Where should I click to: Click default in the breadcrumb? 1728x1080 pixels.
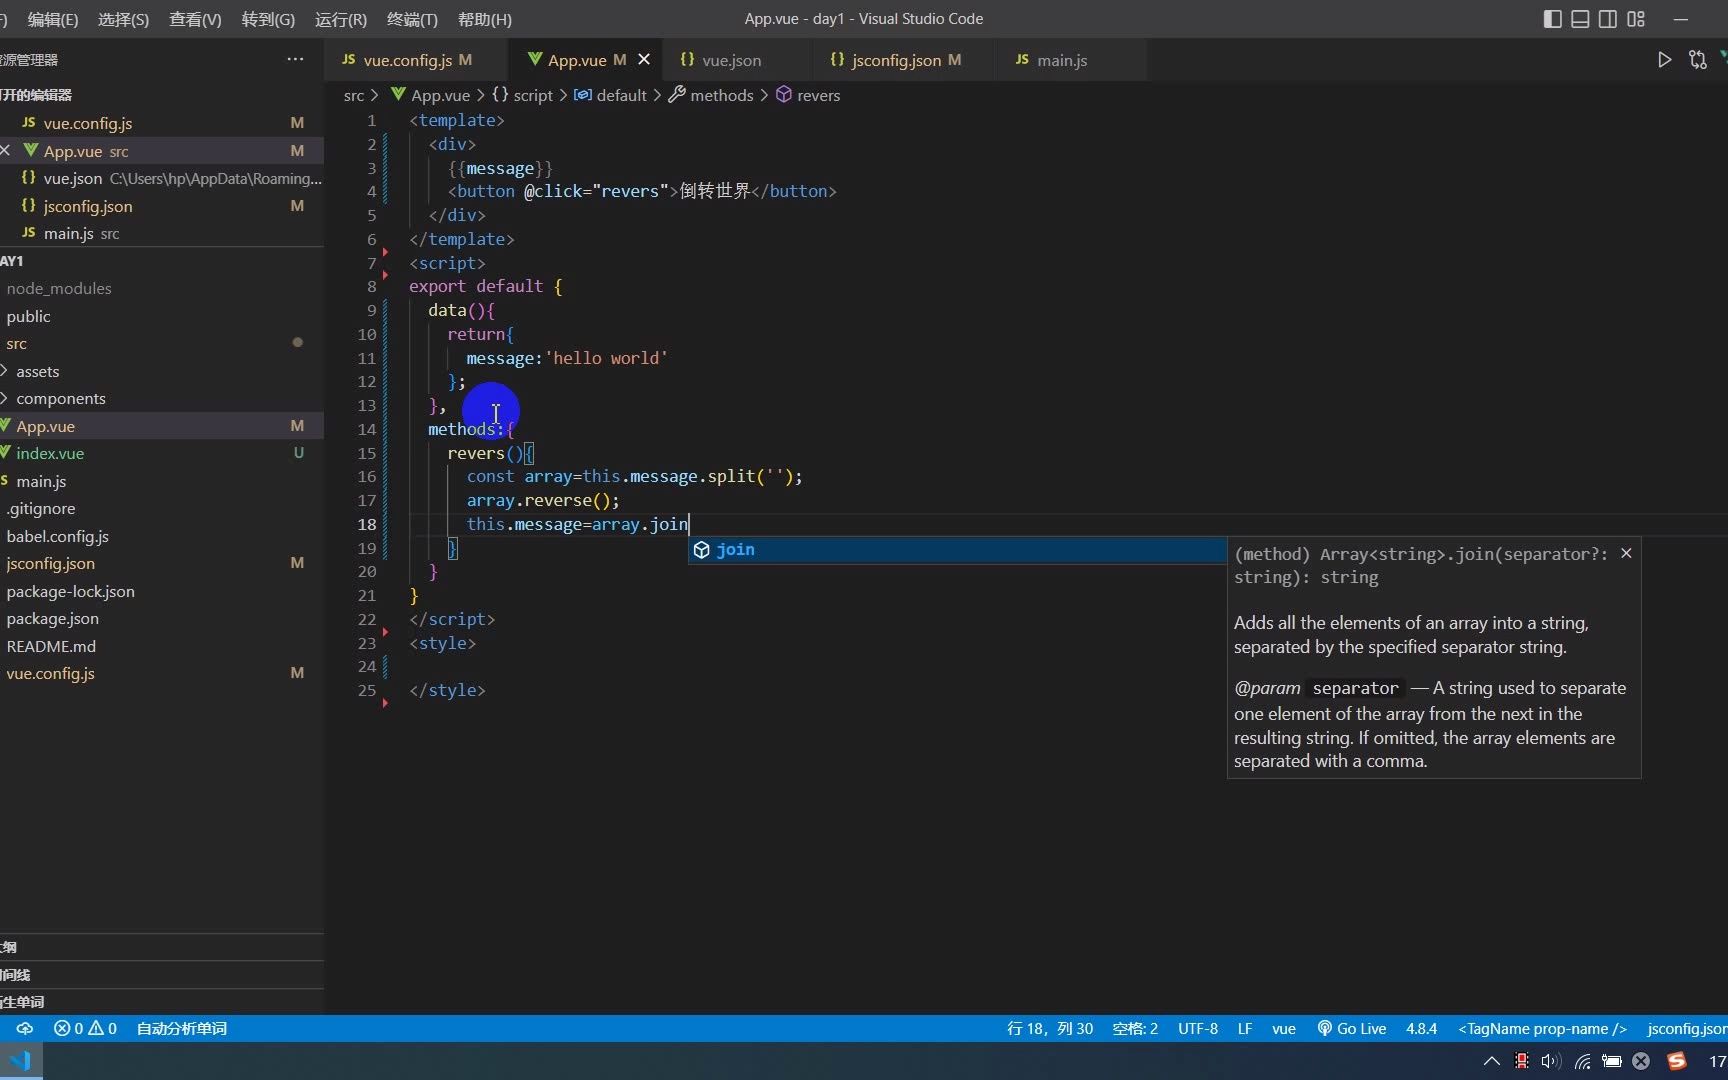tap(610, 95)
